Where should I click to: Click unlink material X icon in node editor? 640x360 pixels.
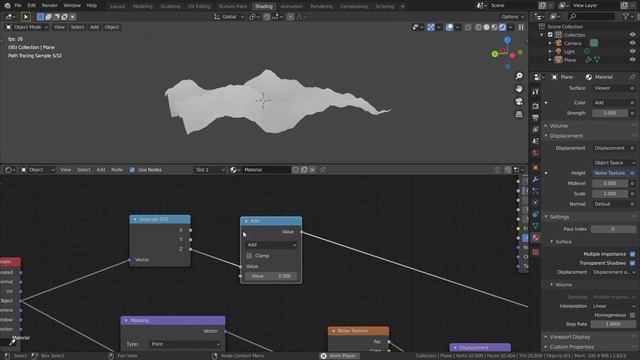(313, 170)
